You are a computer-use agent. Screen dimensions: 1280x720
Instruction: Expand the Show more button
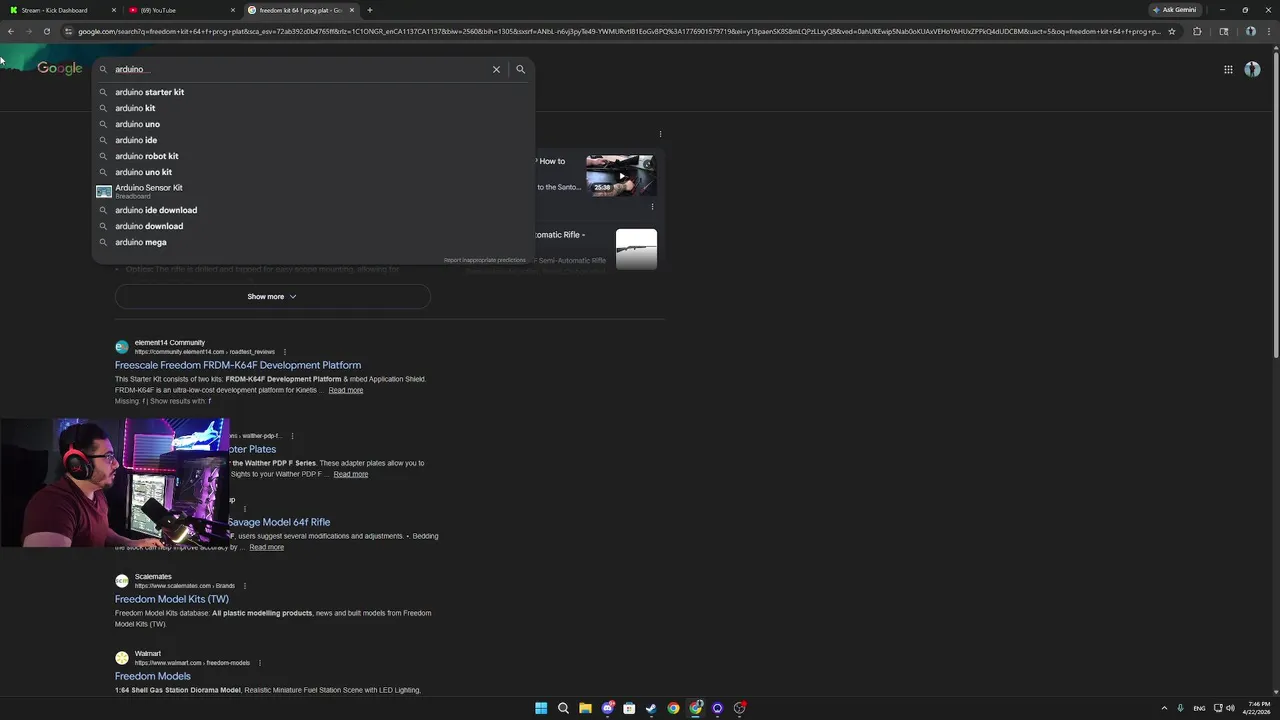(272, 296)
